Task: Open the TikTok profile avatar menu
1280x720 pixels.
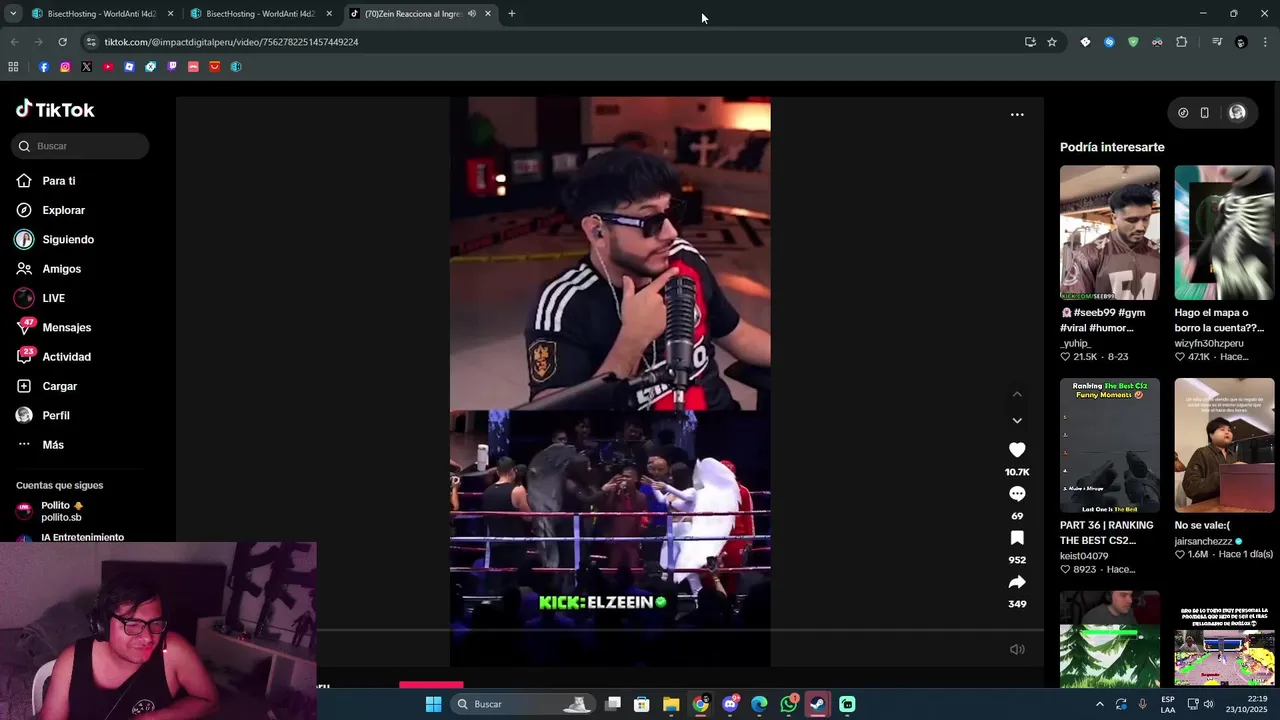Action: 1237,113
